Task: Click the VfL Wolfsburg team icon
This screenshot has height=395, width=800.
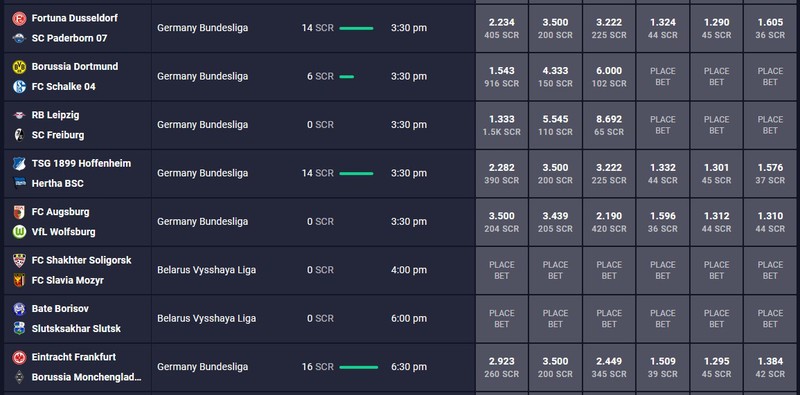Action: pos(19,232)
